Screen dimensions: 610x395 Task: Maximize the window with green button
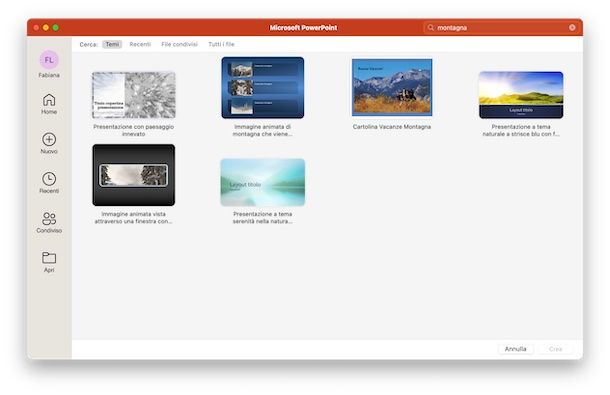coord(56,28)
